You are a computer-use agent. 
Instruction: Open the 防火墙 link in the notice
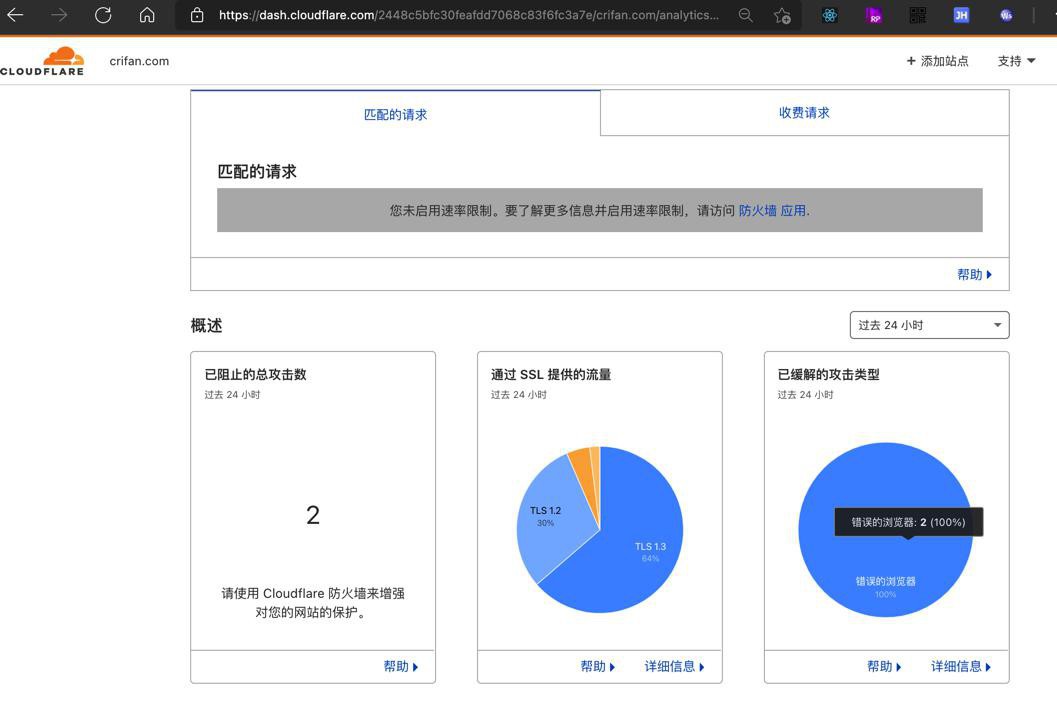pyautogui.click(x=758, y=210)
